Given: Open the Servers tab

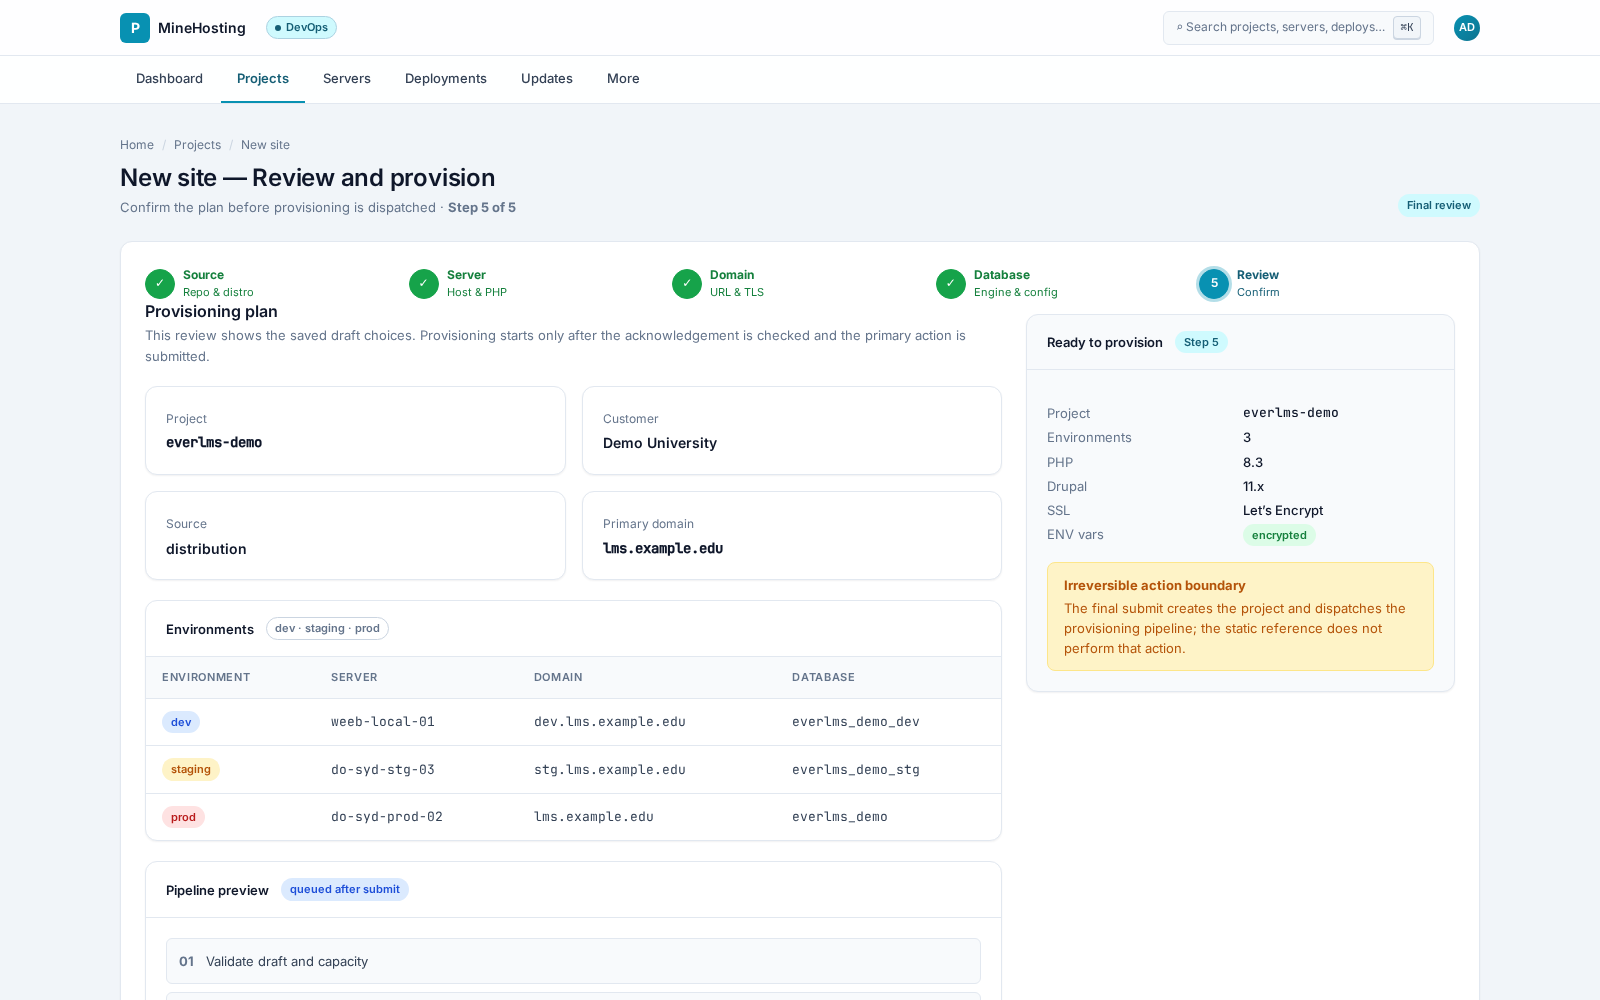Looking at the screenshot, I should (347, 79).
